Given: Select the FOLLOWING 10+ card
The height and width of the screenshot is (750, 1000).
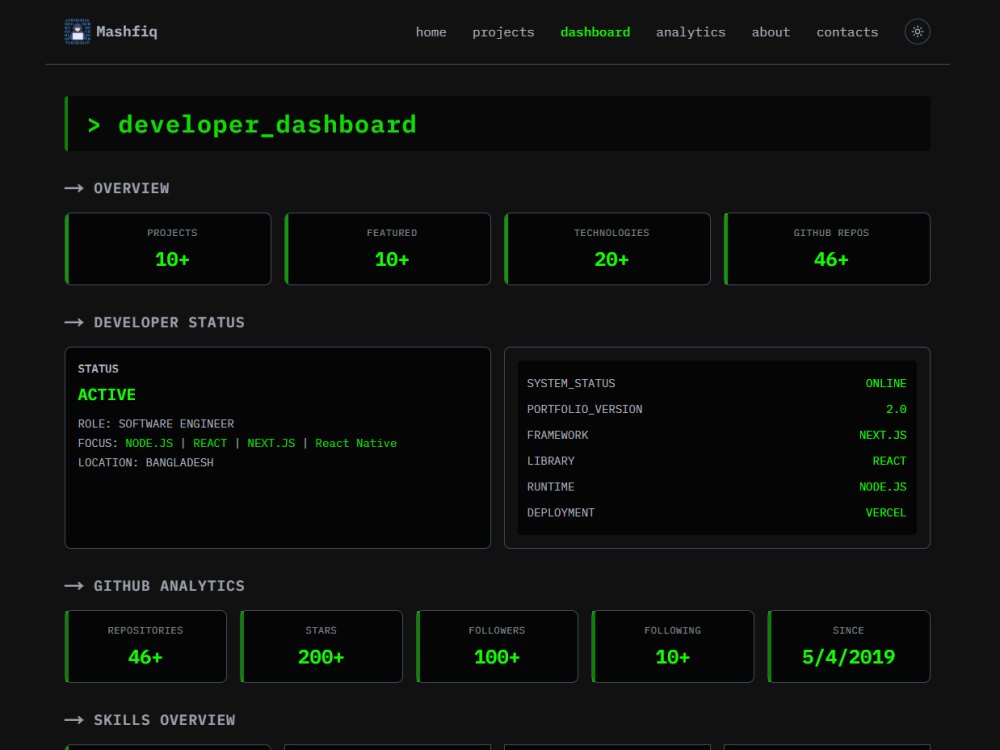Looking at the screenshot, I should point(673,647).
